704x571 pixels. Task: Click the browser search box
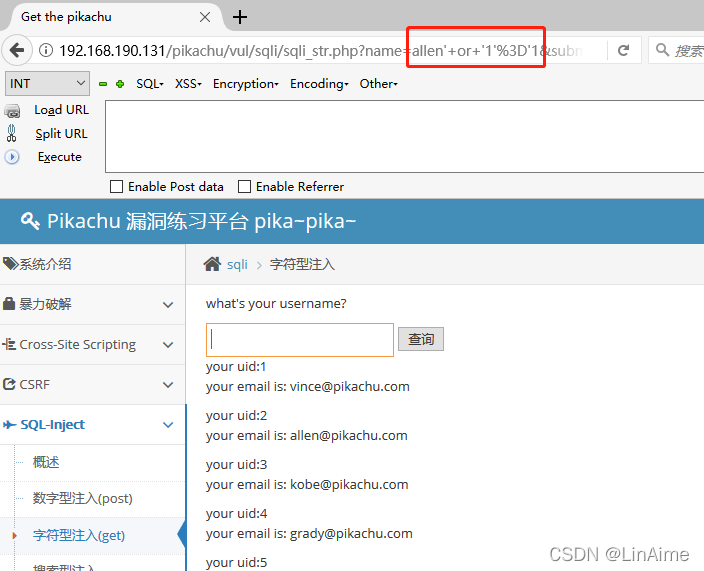677,50
